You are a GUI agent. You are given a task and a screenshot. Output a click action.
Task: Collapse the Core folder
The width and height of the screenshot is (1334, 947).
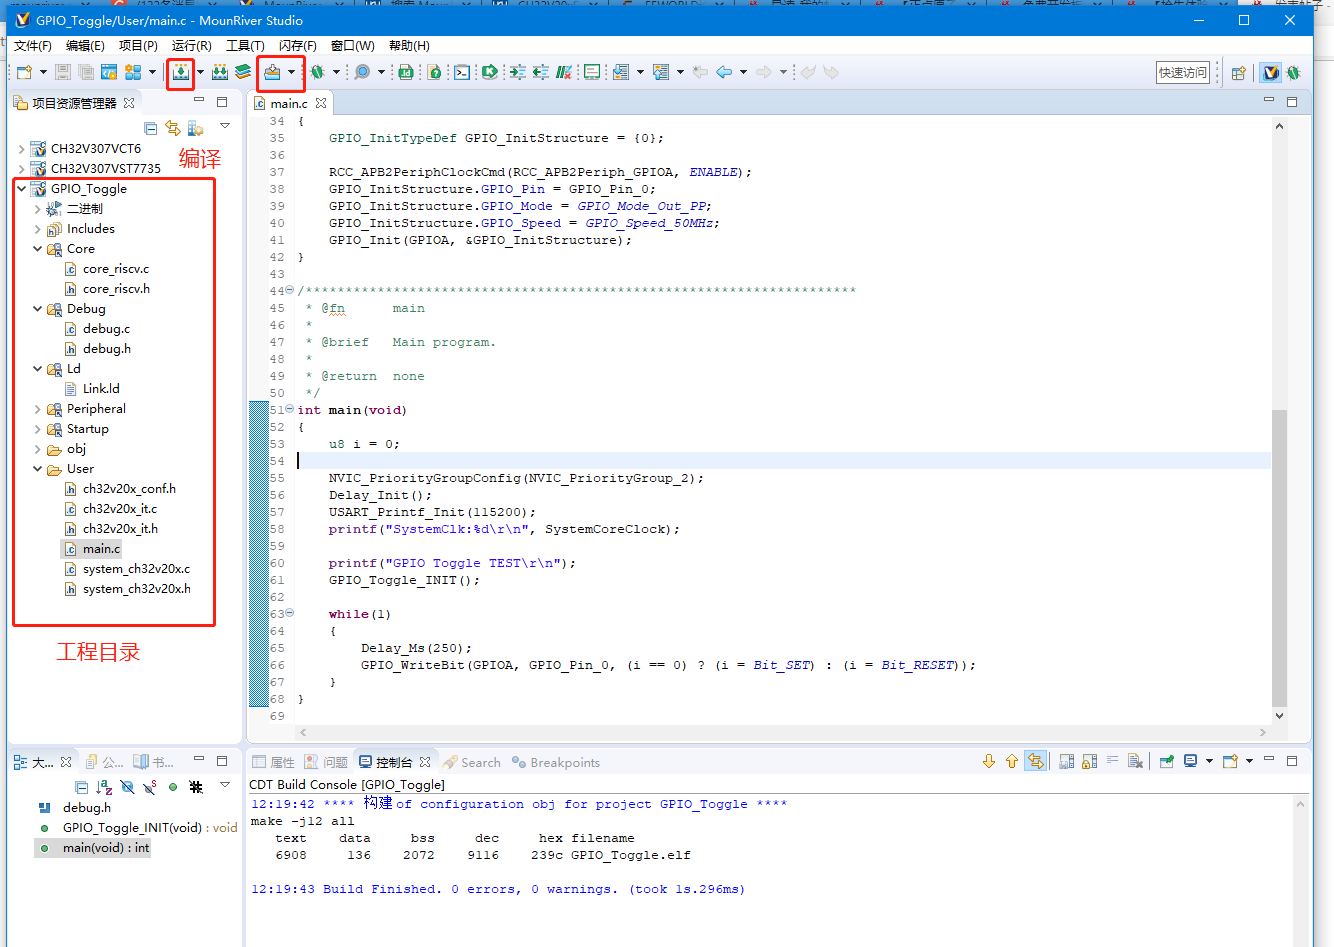[38, 248]
